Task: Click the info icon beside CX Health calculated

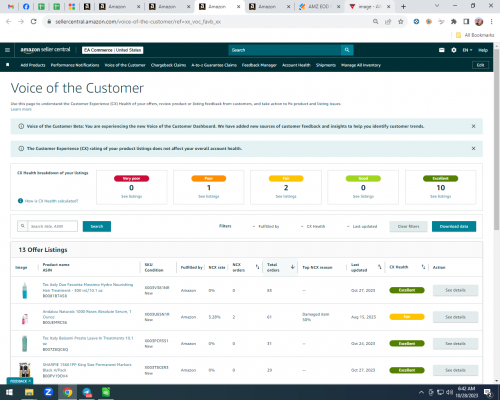Action: (x=20, y=201)
